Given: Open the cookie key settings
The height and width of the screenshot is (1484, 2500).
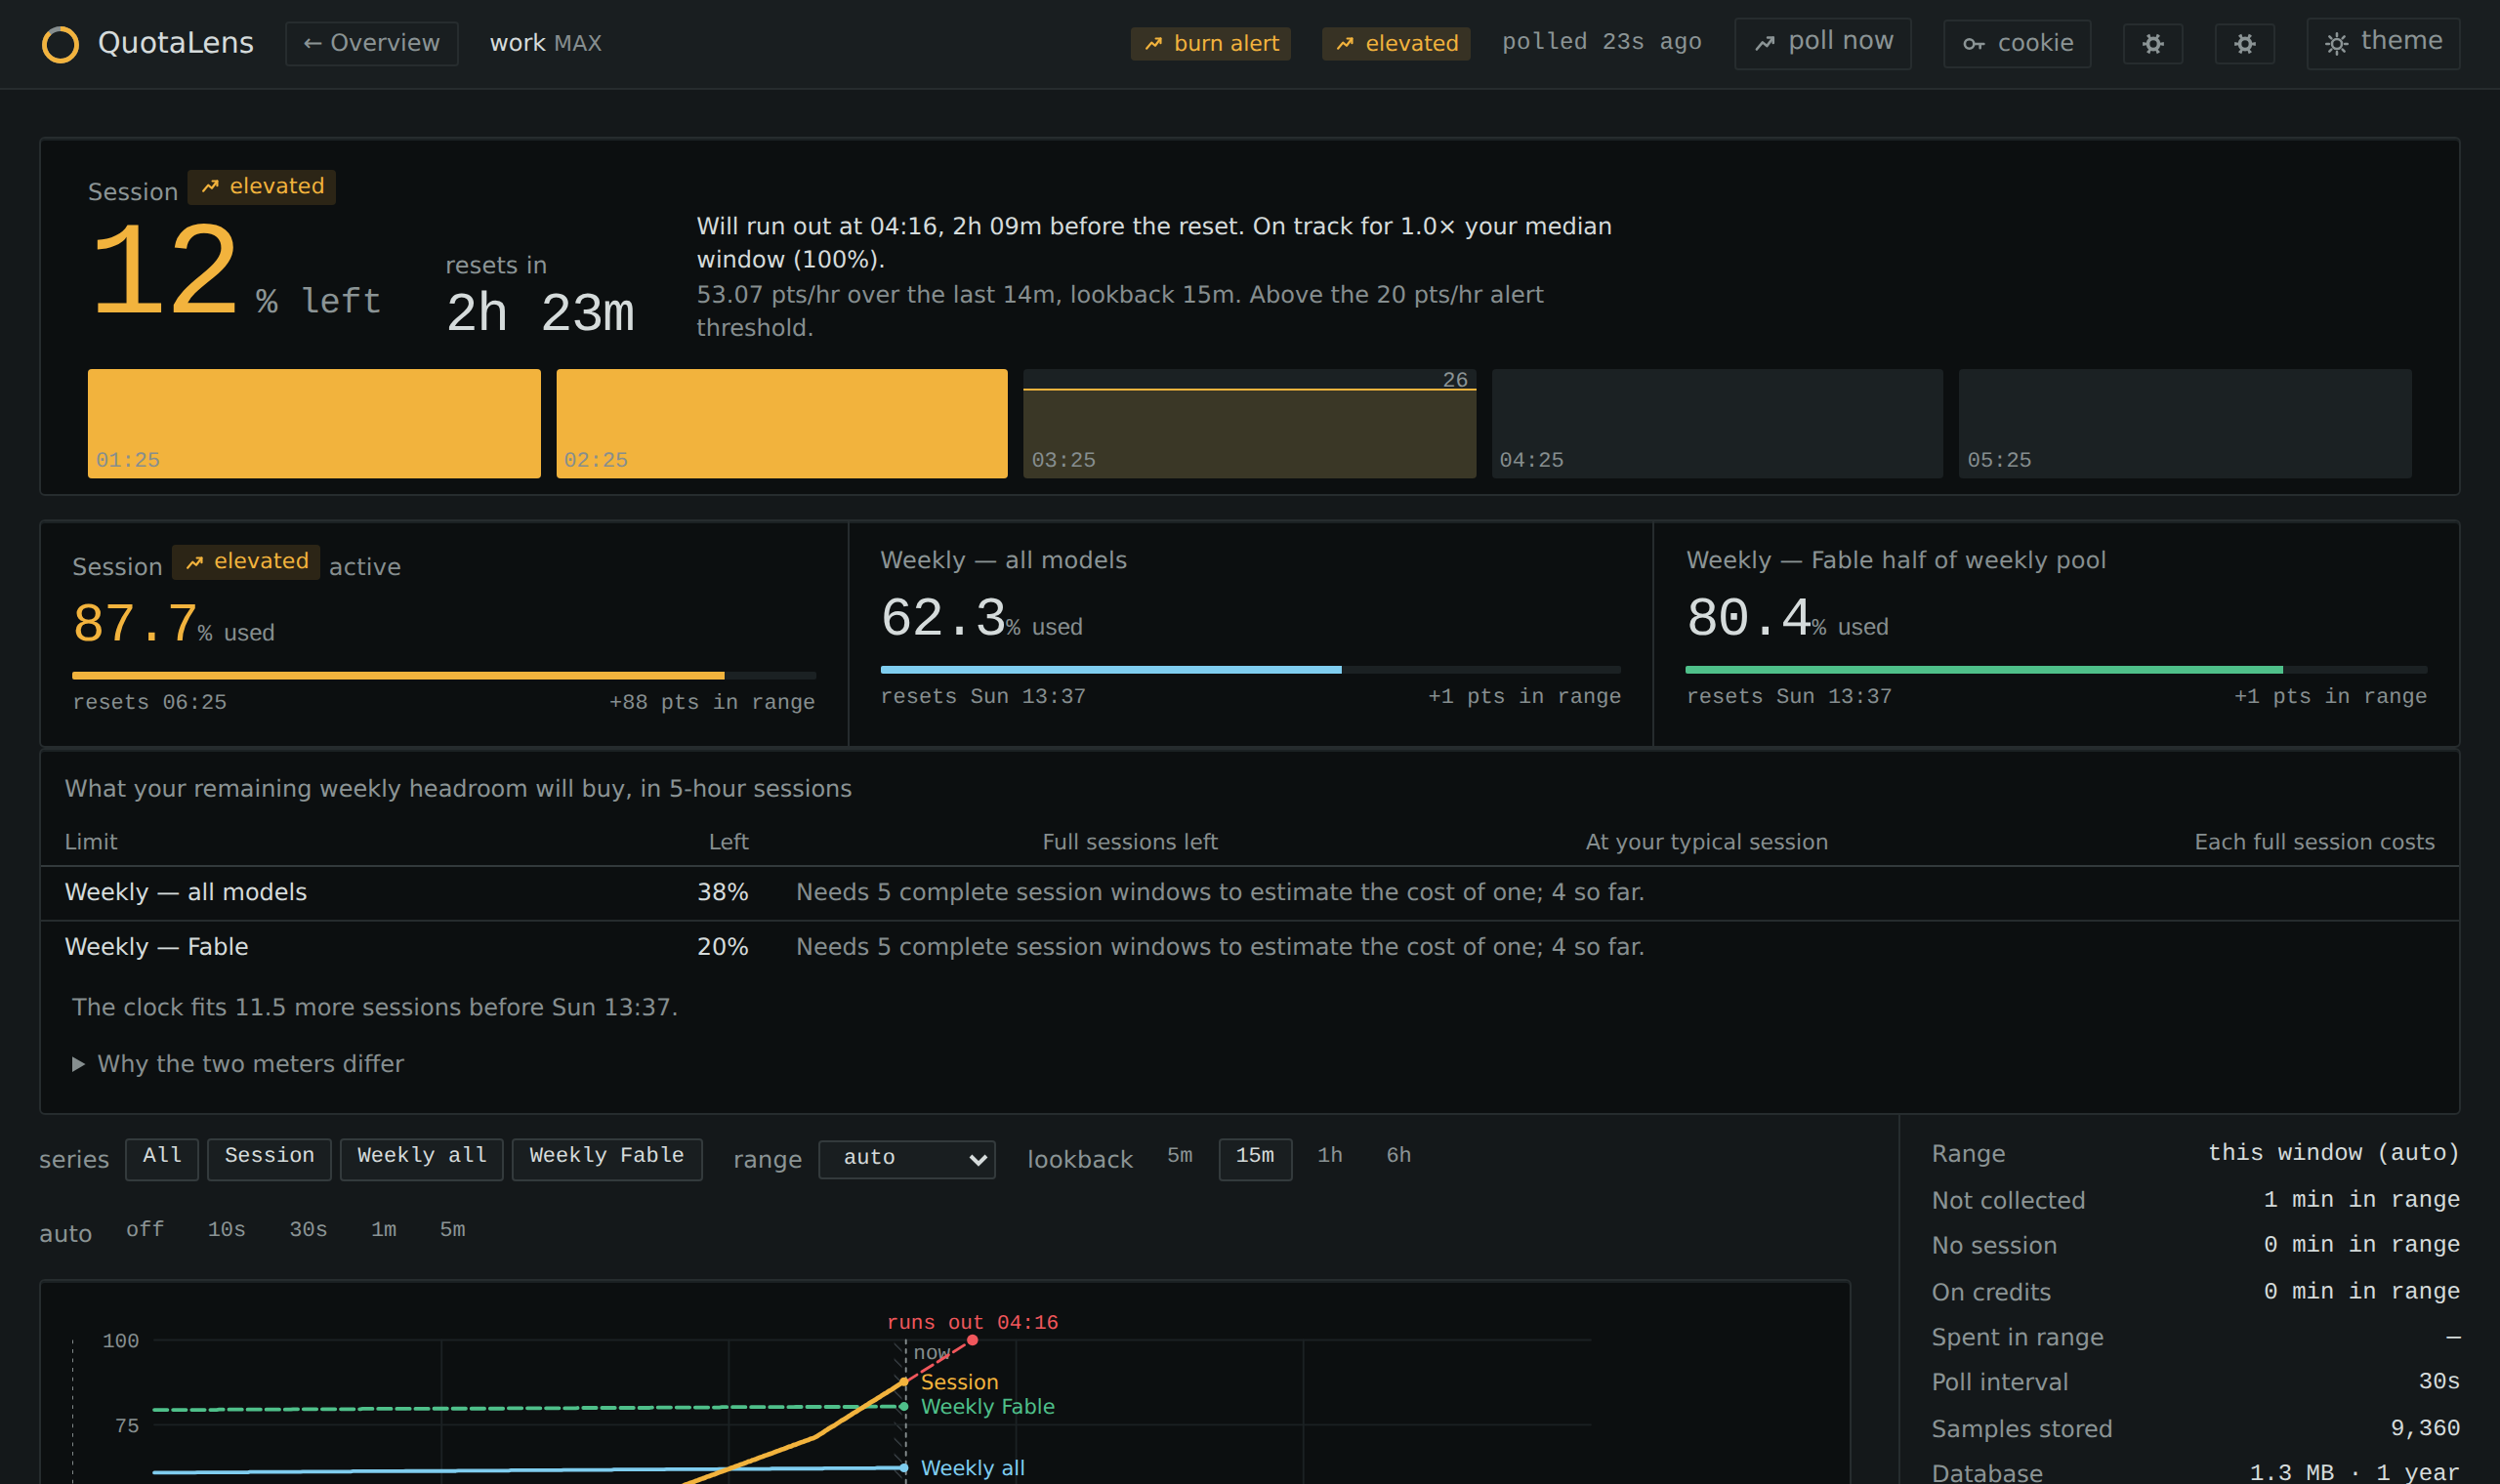Looking at the screenshot, I should (2017, 43).
